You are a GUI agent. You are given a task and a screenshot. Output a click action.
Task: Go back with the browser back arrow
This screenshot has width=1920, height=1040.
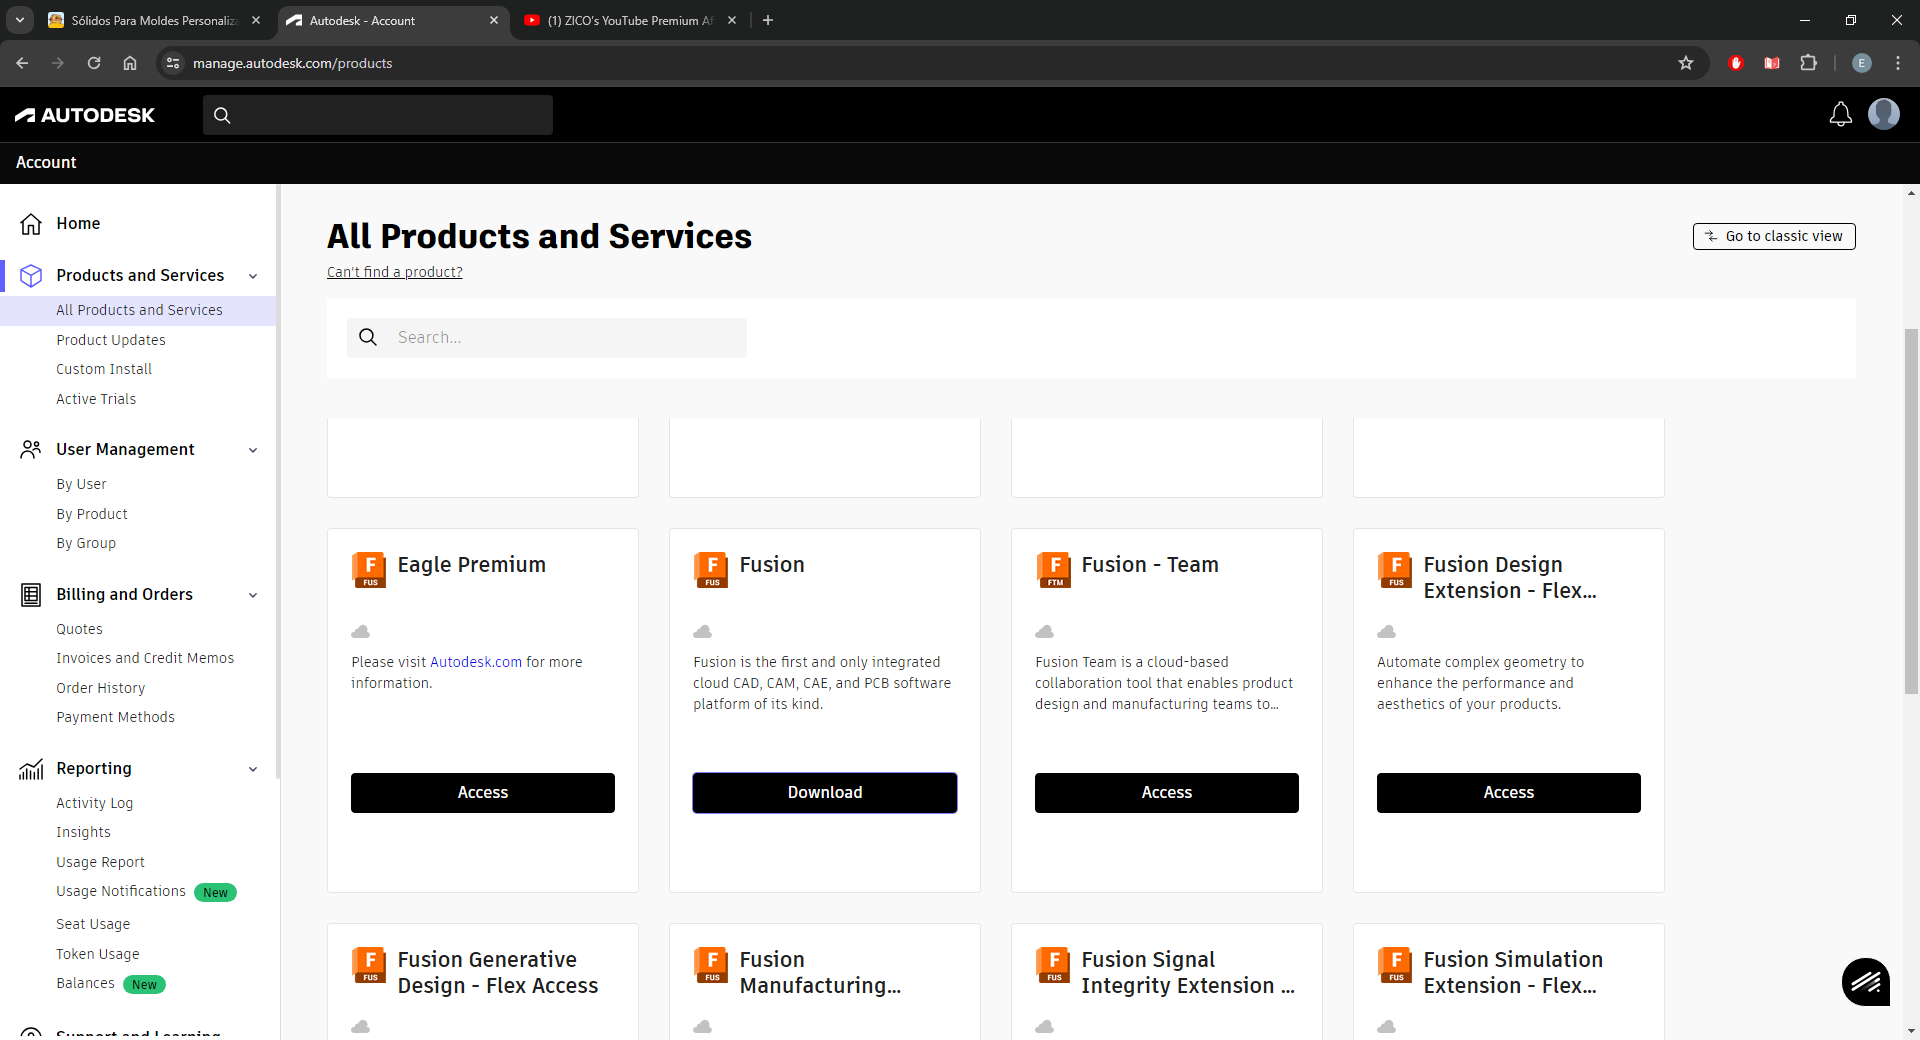coord(22,63)
